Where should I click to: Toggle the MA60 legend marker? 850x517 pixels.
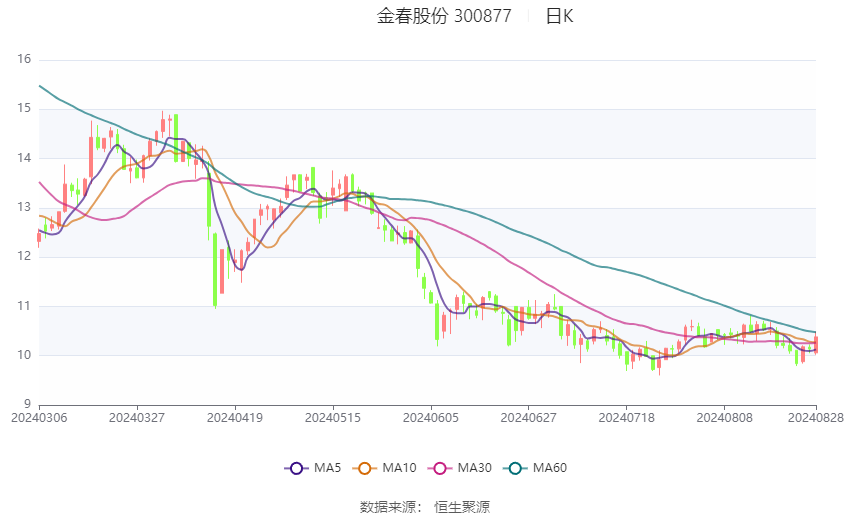click(515, 468)
